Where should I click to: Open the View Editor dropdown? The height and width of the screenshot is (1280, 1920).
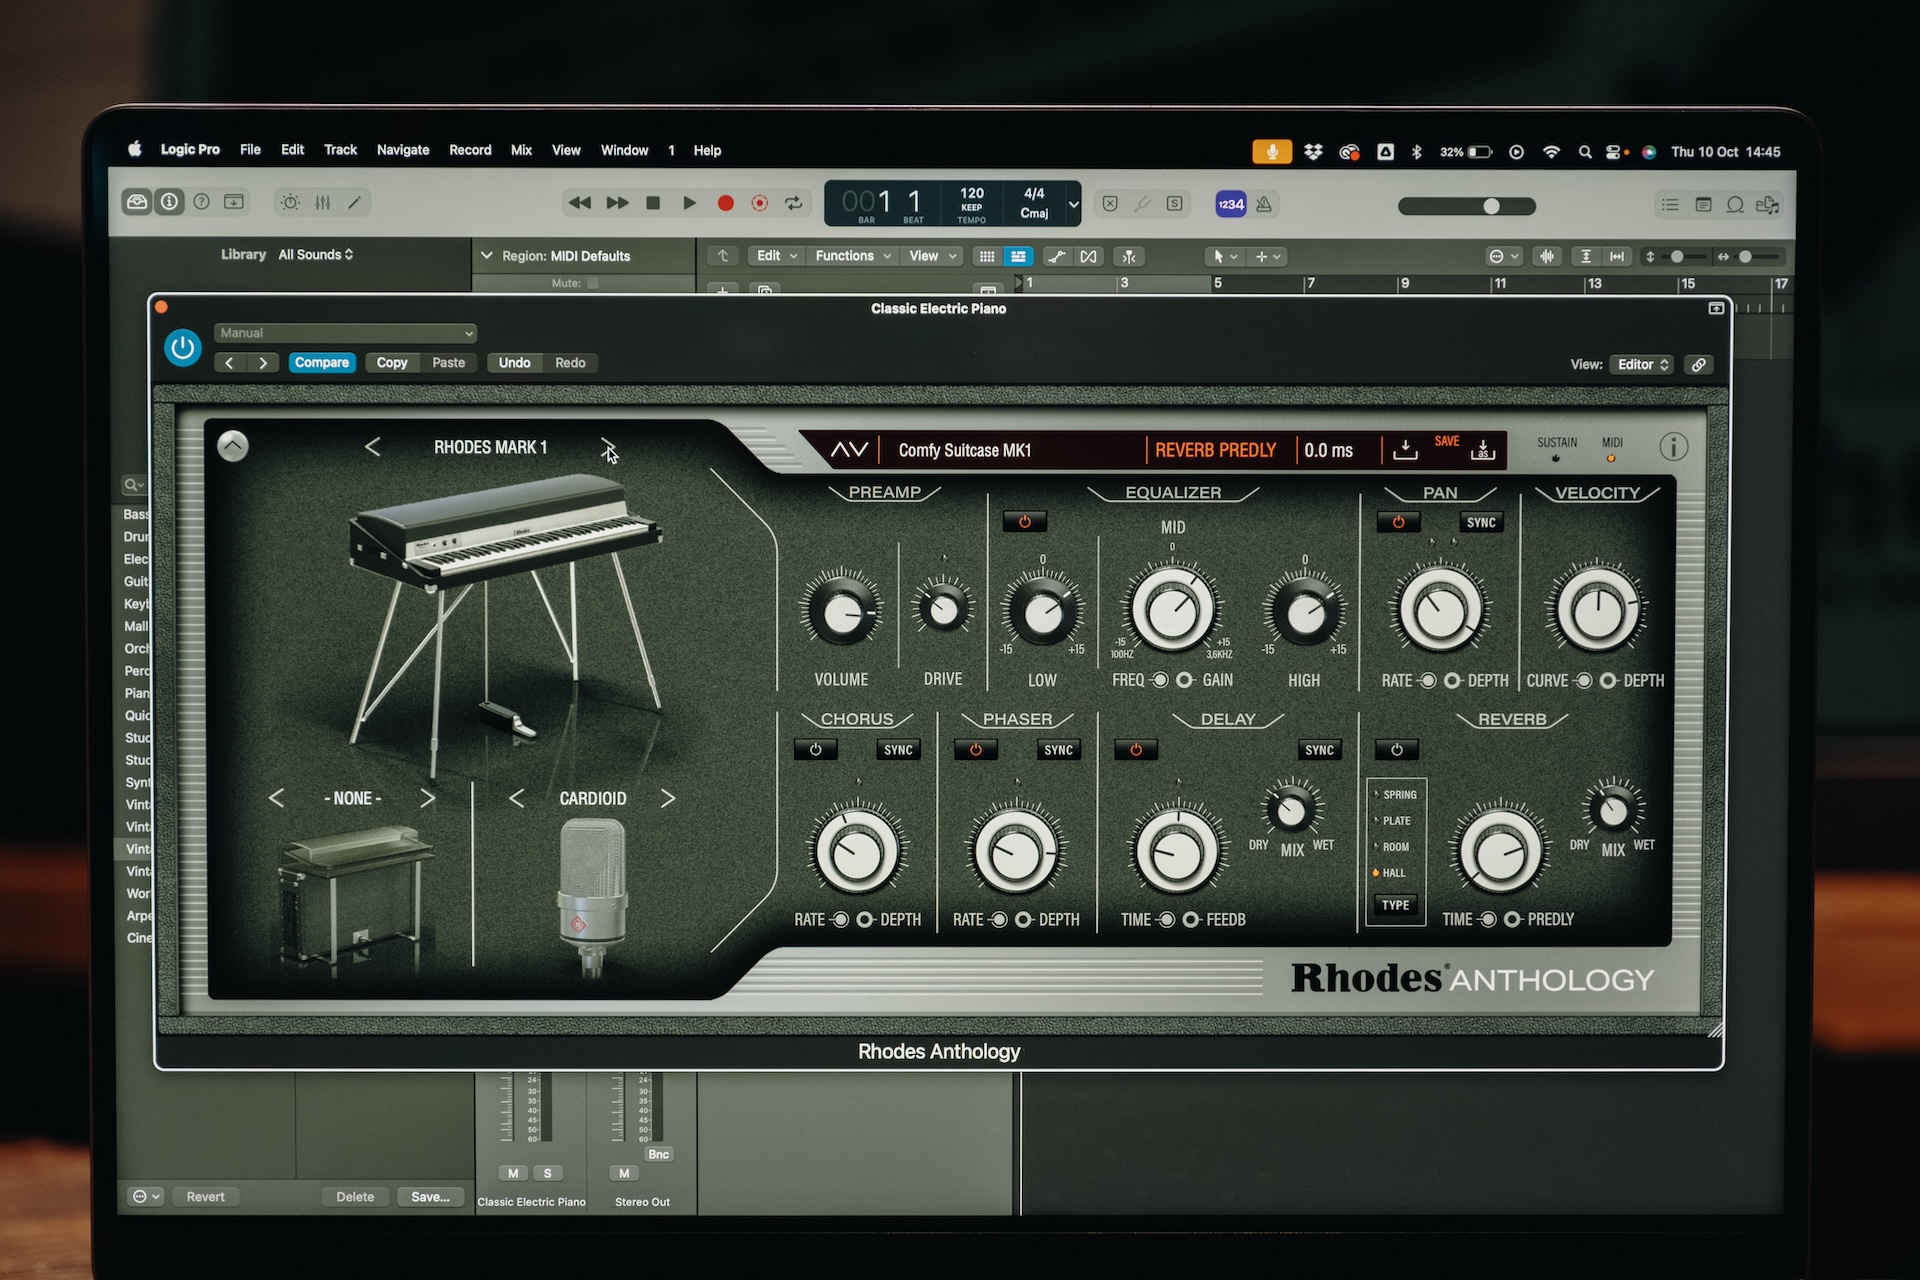tap(1643, 365)
